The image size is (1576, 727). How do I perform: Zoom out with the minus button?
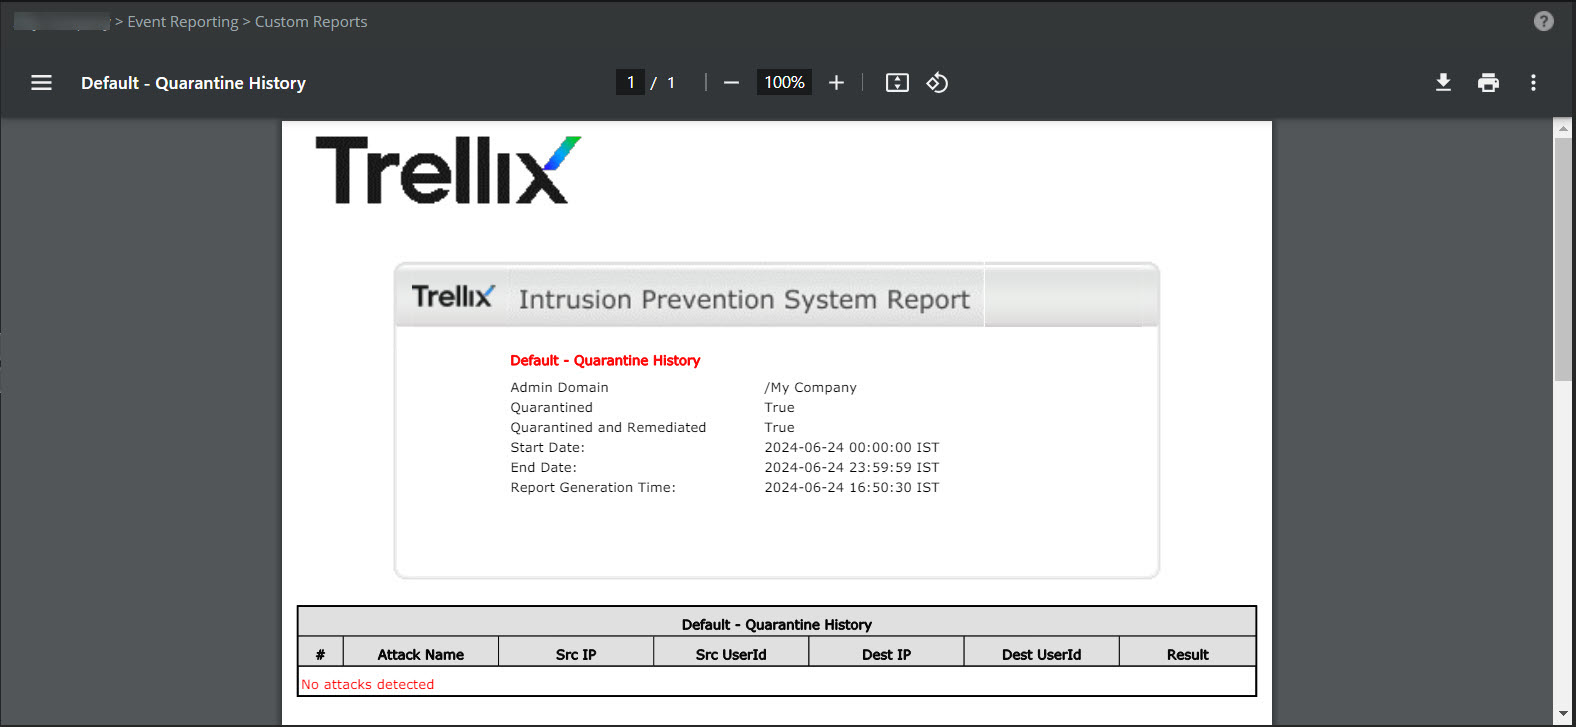click(x=731, y=83)
